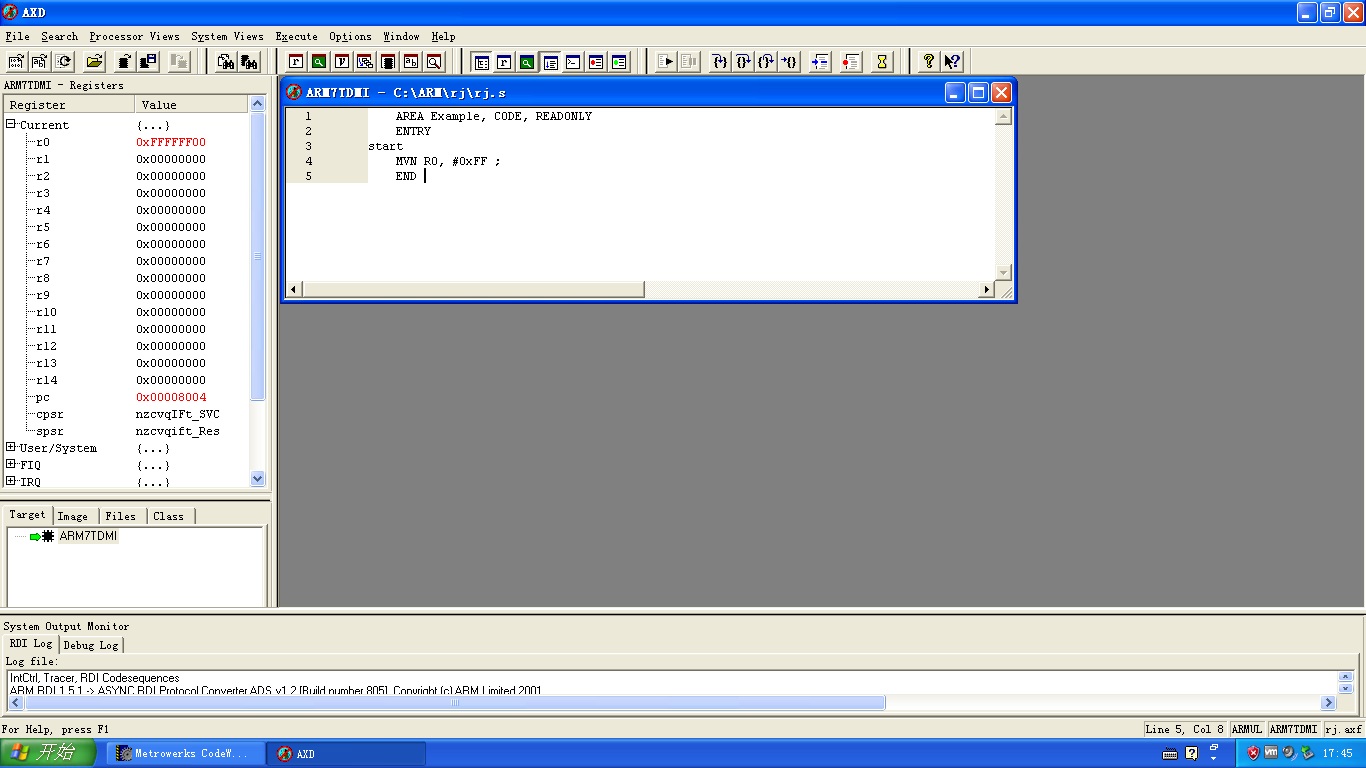
Task: Click the Load Image toolbar icon
Action: 16,62
